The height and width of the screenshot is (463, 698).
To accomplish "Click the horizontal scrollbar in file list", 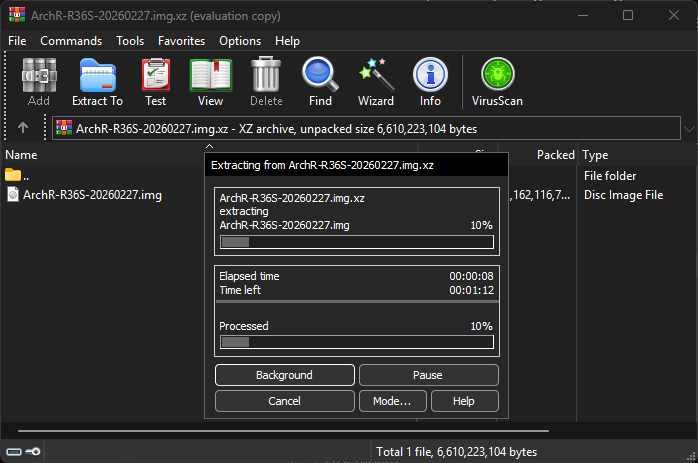I will [283, 431].
